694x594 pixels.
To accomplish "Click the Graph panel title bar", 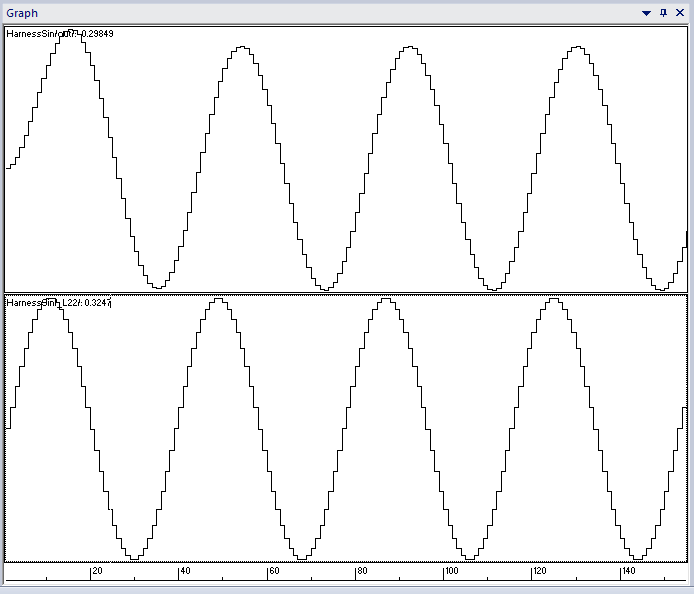I will pos(300,13).
